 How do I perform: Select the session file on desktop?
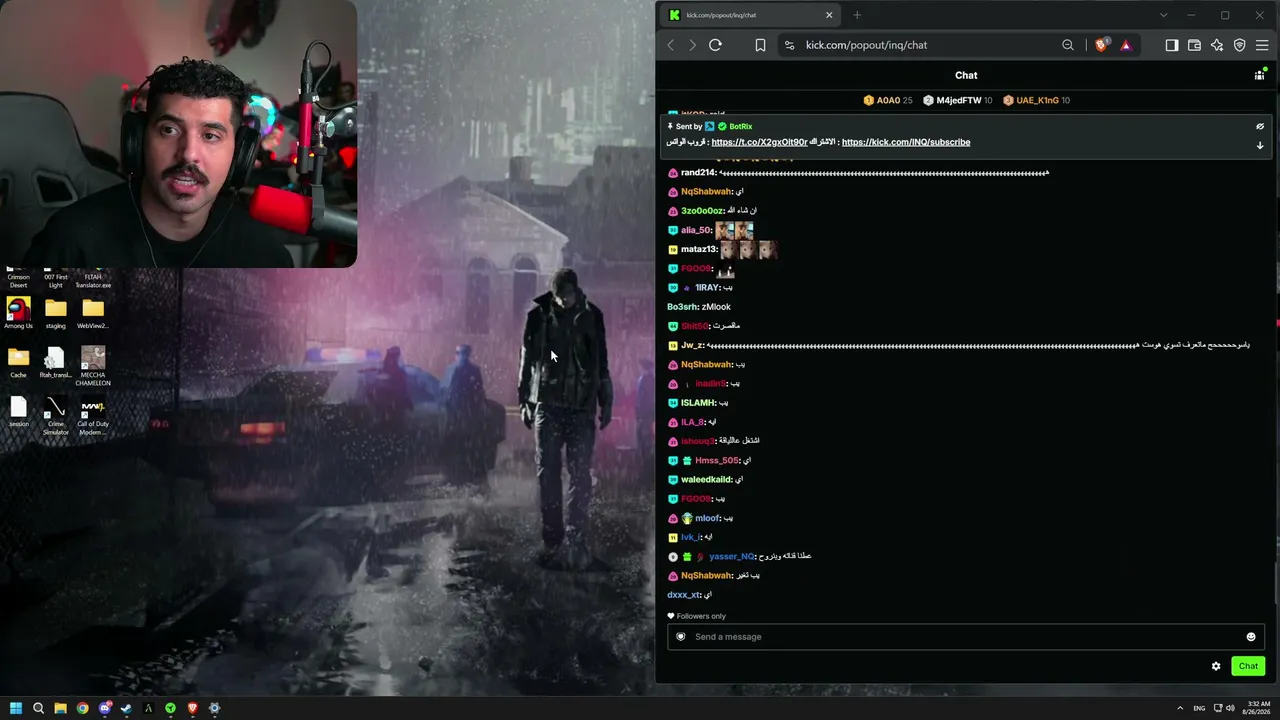(18, 411)
